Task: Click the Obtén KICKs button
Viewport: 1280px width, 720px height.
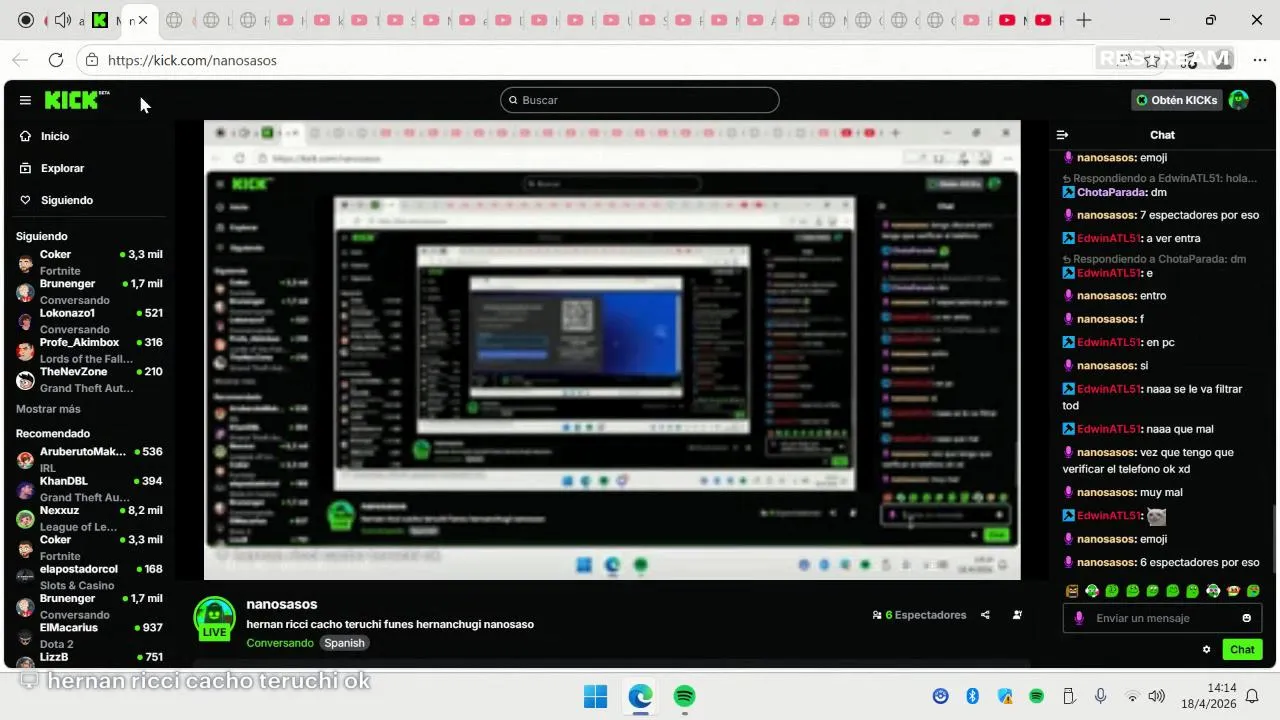Action: coord(1177,100)
